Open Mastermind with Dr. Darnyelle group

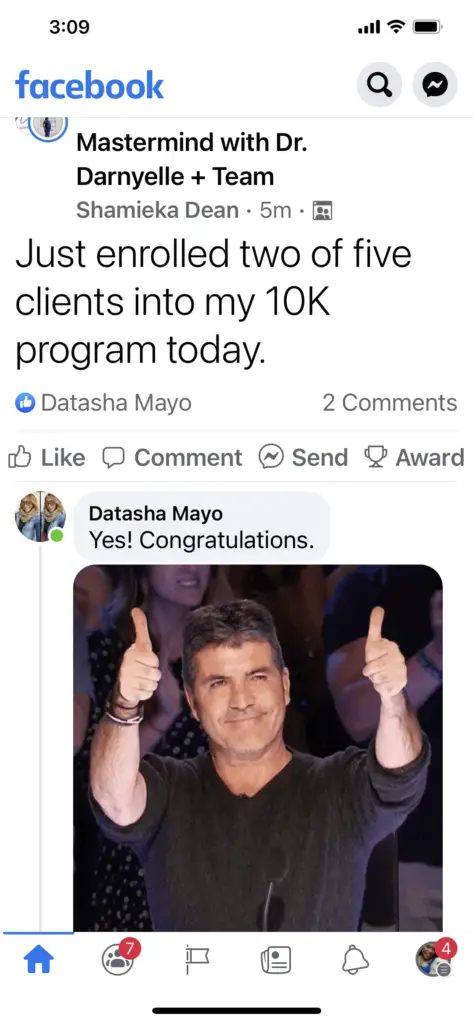click(191, 159)
